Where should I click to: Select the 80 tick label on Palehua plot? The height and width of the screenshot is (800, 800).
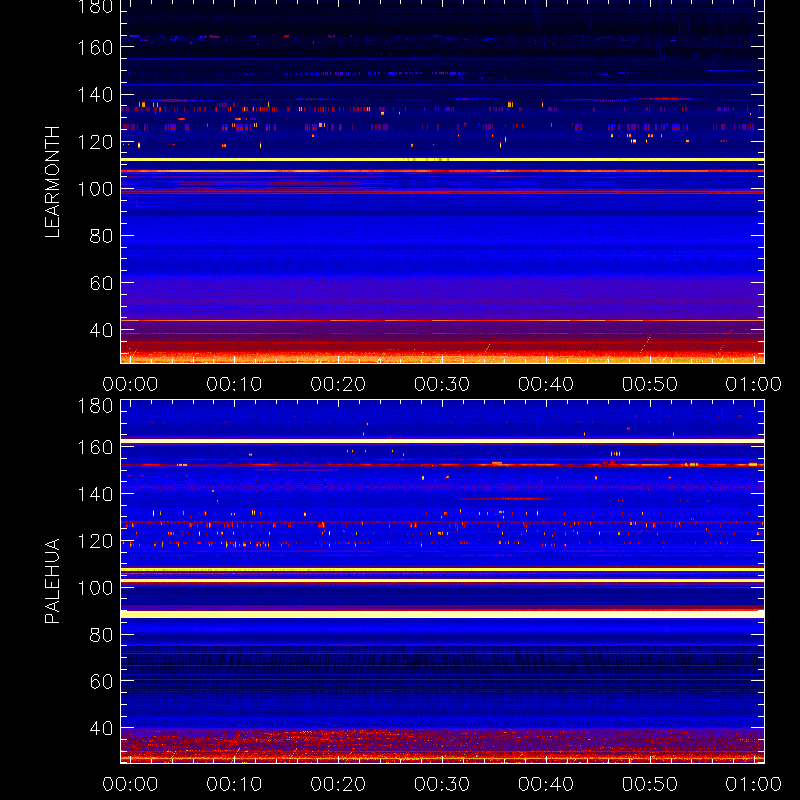(x=101, y=635)
